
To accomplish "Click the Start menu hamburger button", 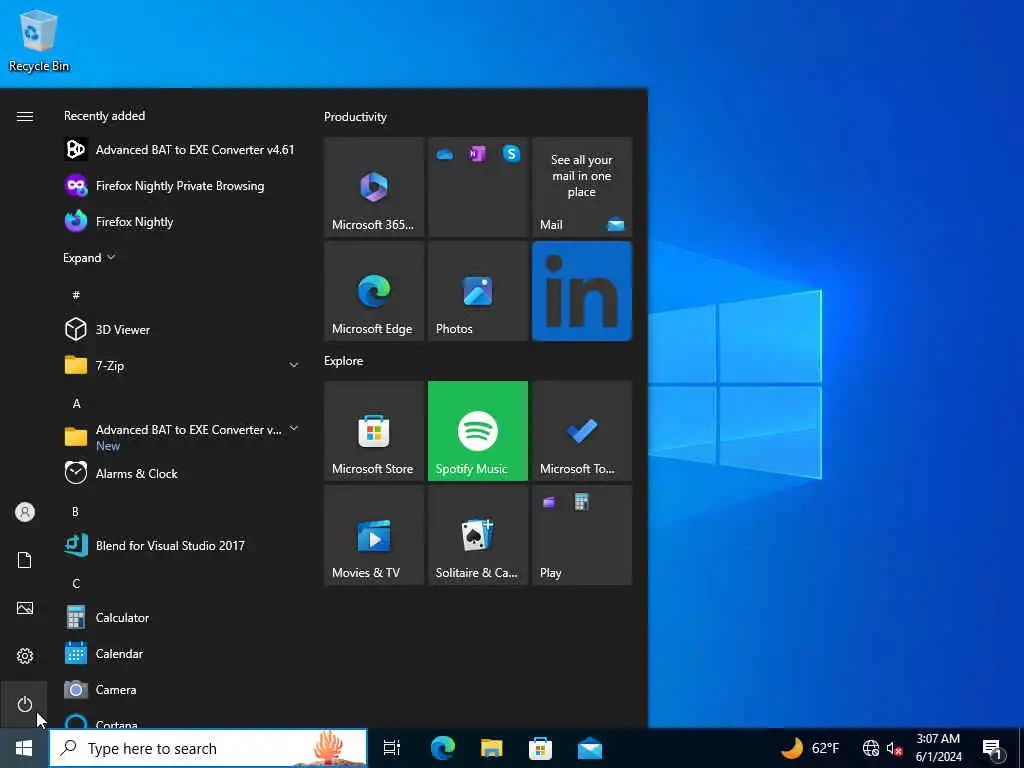I will [x=25, y=116].
